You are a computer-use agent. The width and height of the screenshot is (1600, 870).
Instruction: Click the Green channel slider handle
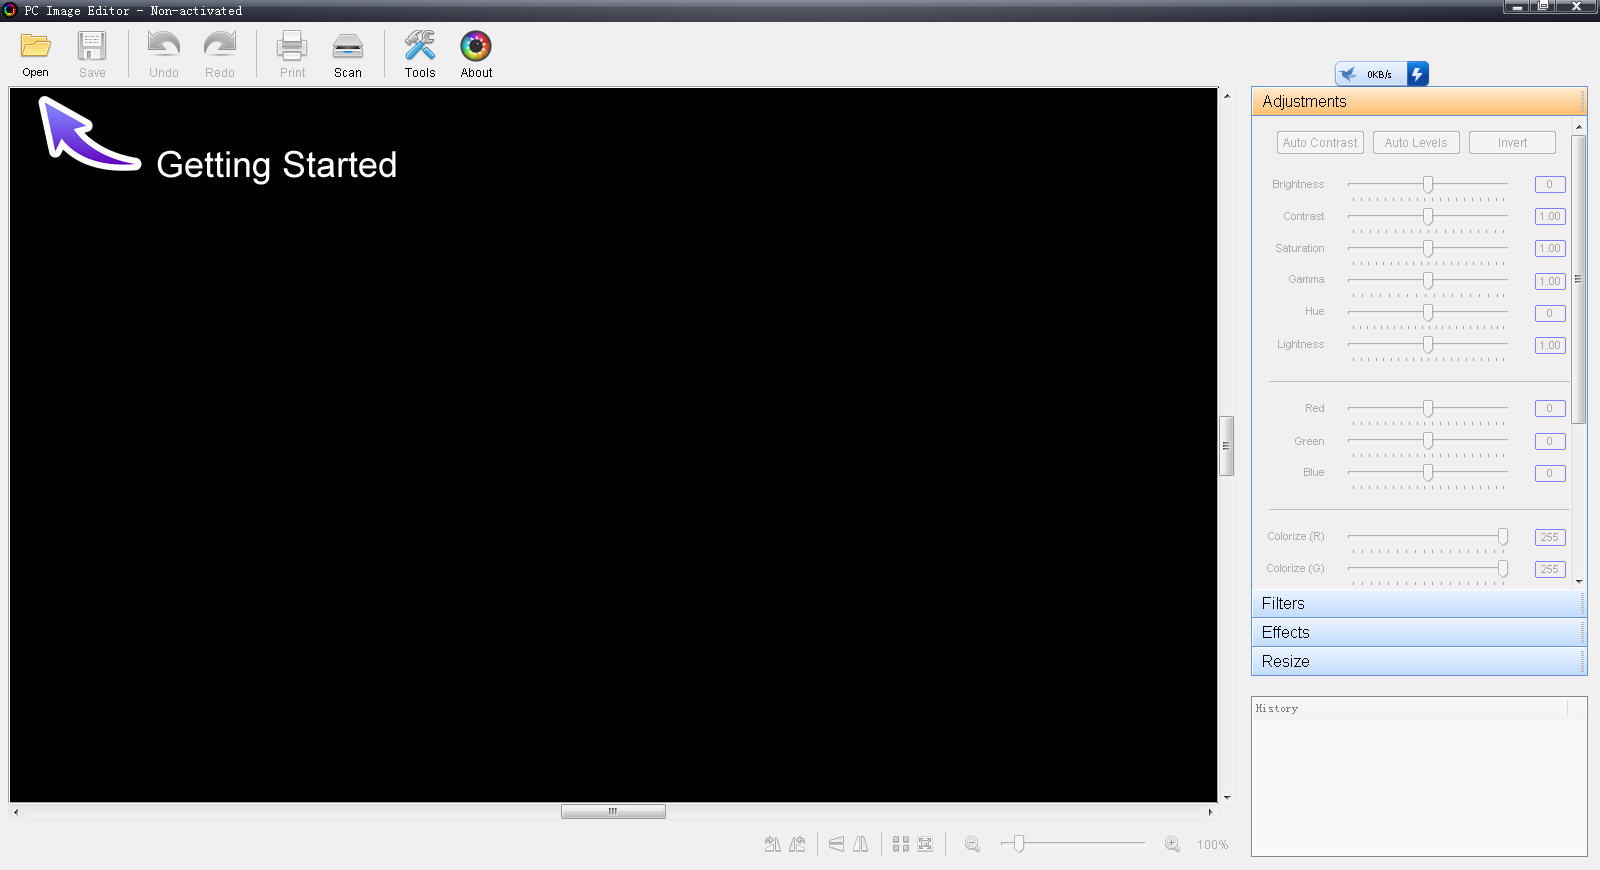[x=1428, y=440]
